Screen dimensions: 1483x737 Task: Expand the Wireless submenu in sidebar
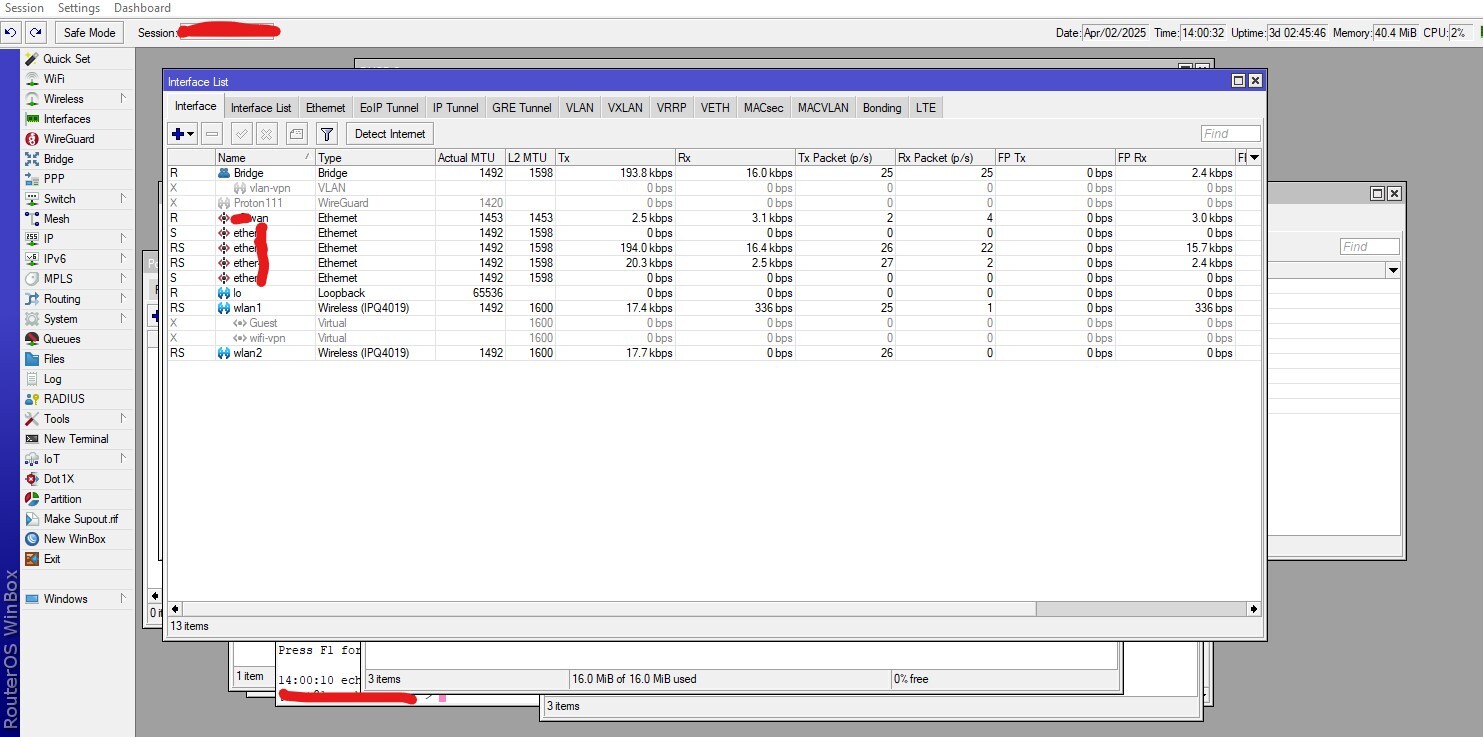click(122, 99)
